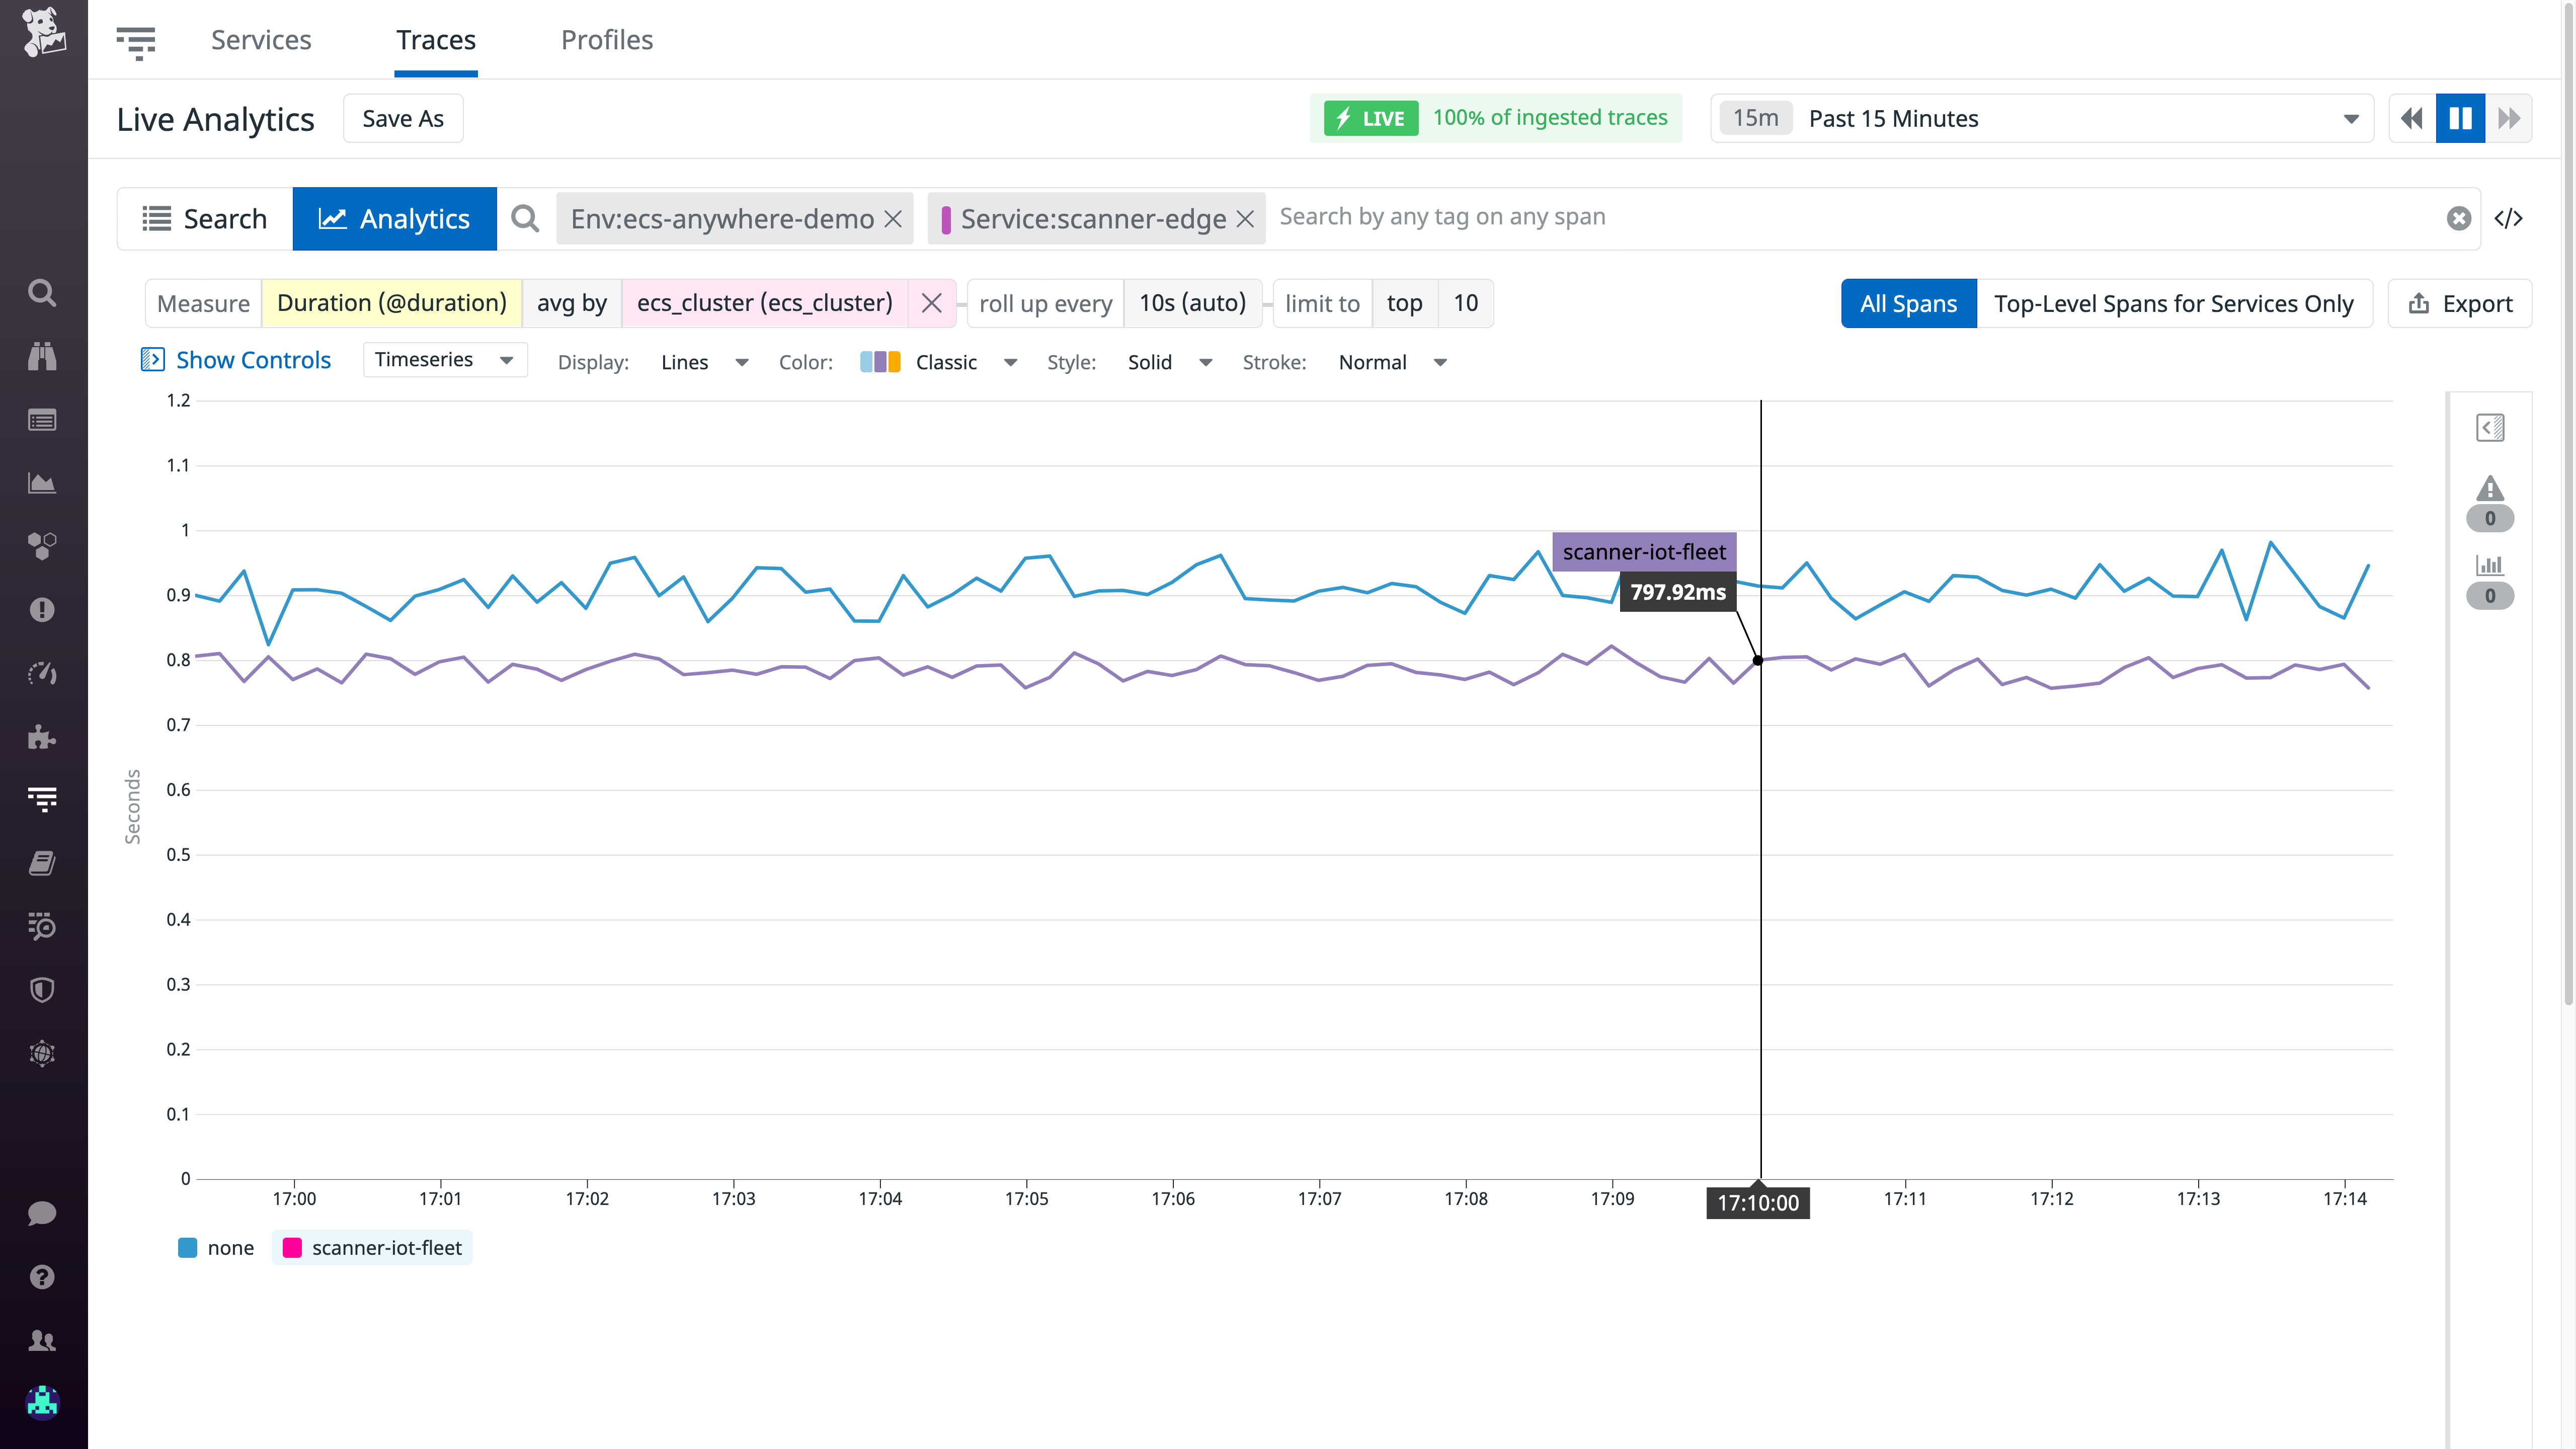This screenshot has width=2576, height=1449.
Task: Open the Dashboards graph icon in sidebar
Action: [42, 483]
